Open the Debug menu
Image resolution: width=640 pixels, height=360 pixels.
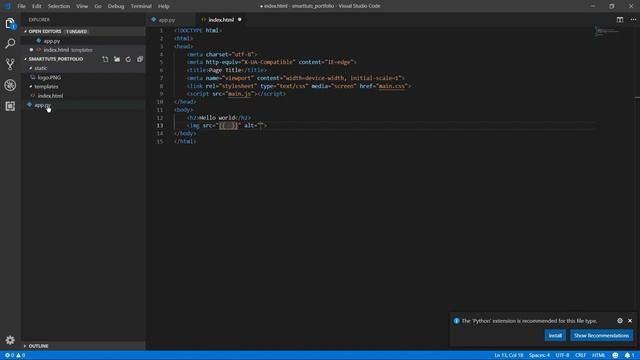tap(116, 6)
